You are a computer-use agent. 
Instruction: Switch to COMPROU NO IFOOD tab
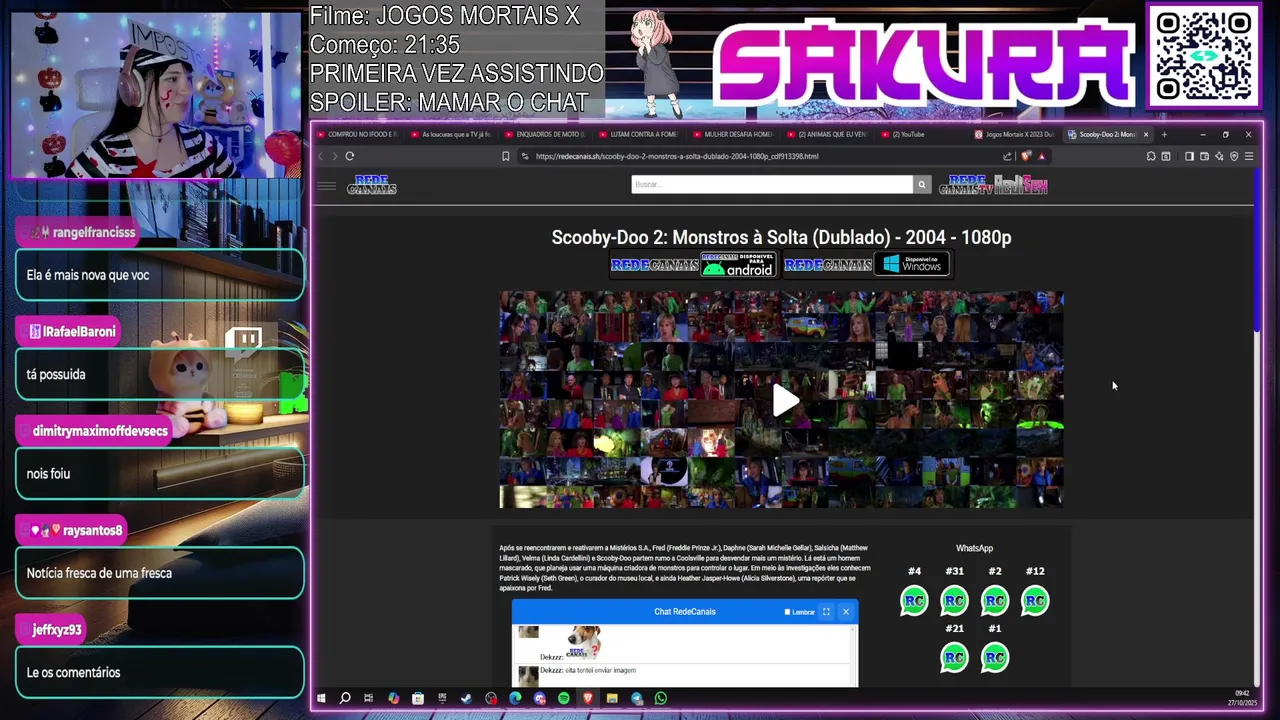click(x=356, y=134)
